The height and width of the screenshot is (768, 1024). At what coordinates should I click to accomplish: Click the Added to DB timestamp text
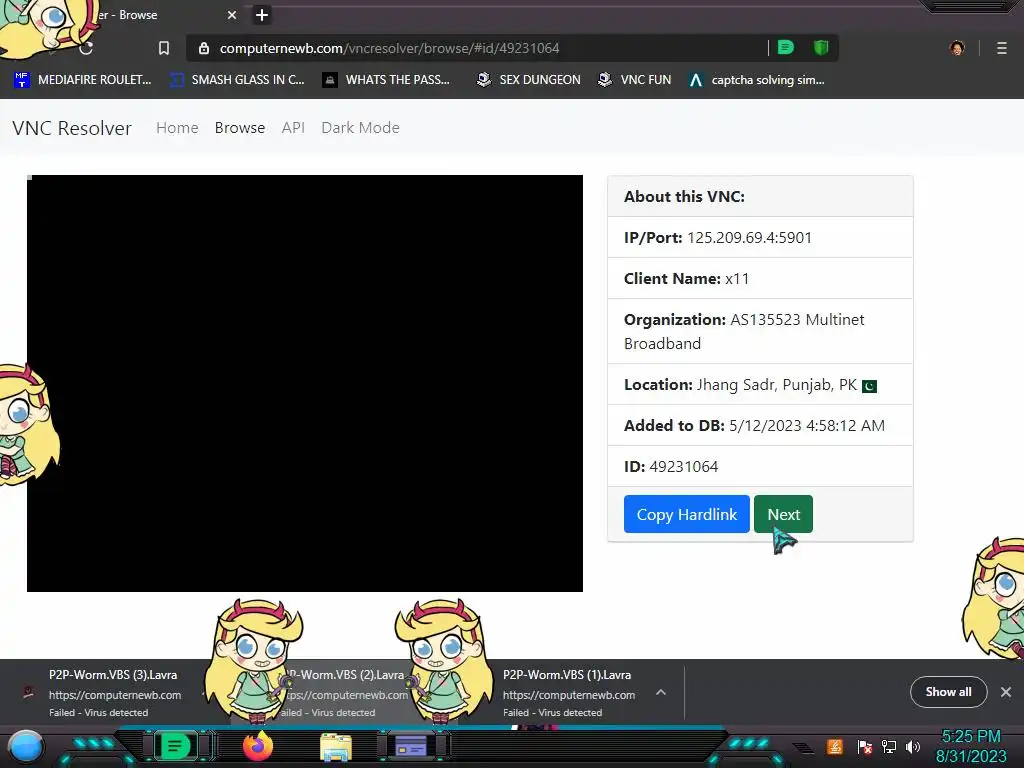[x=807, y=426]
